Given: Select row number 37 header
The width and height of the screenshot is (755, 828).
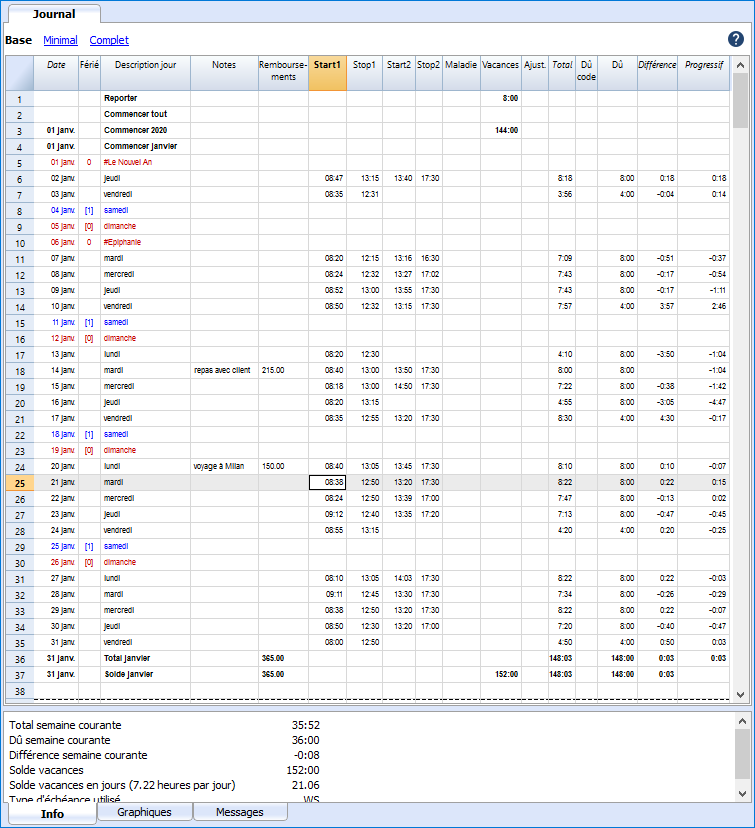Looking at the screenshot, I should coord(20,675).
